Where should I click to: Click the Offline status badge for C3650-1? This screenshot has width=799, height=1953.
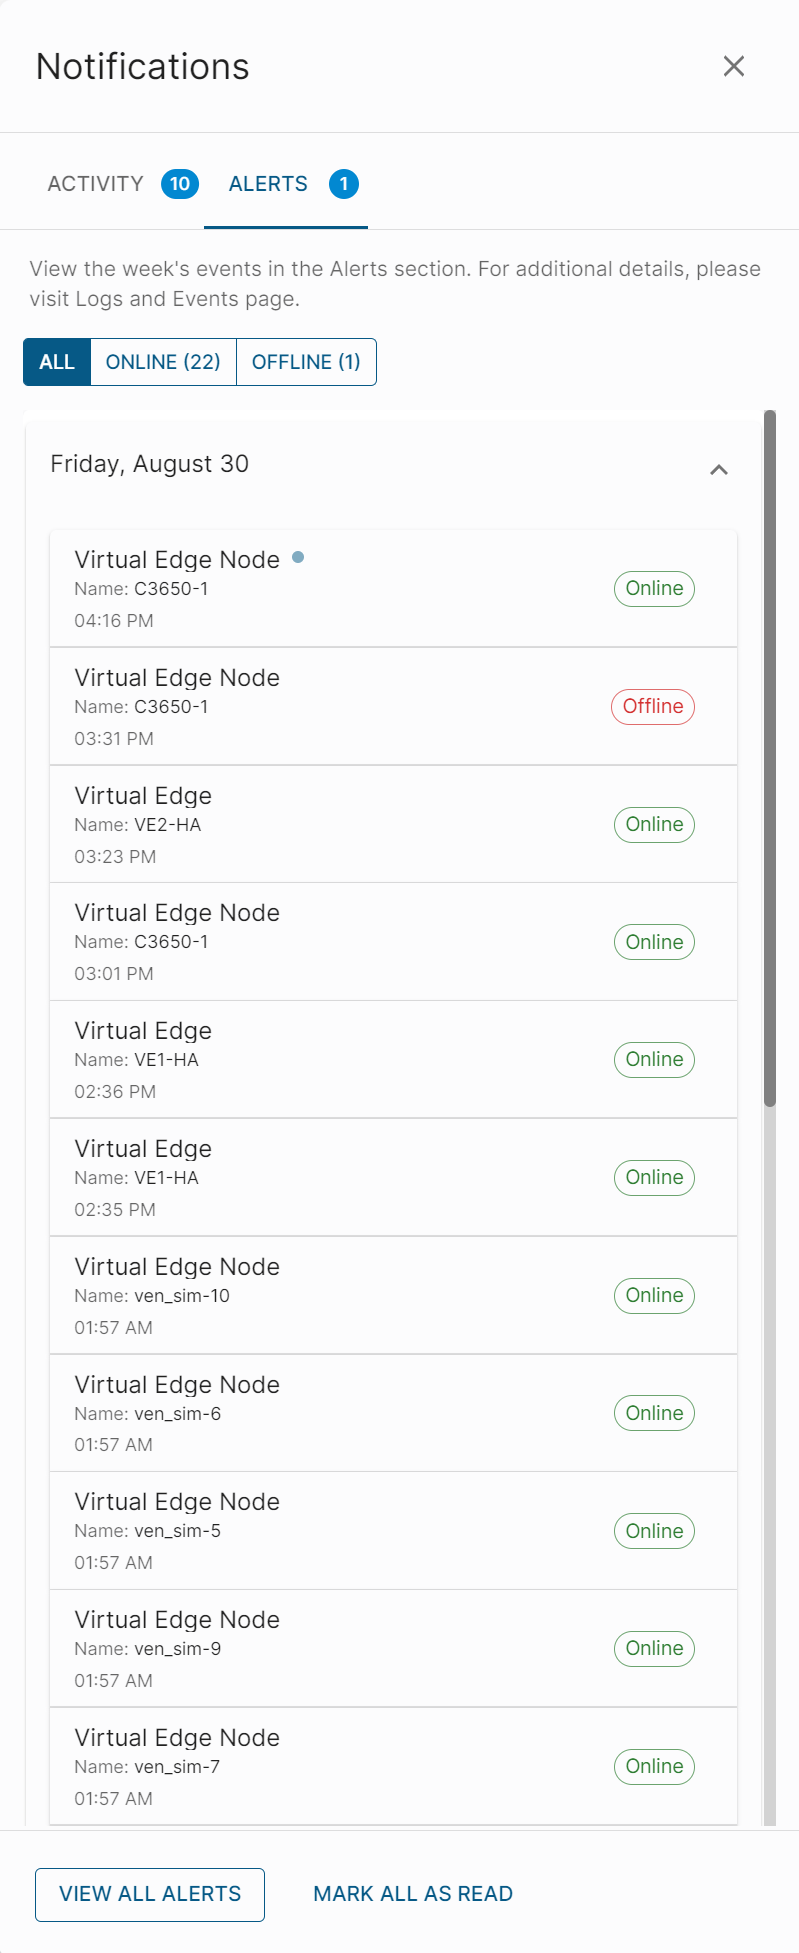pos(653,707)
